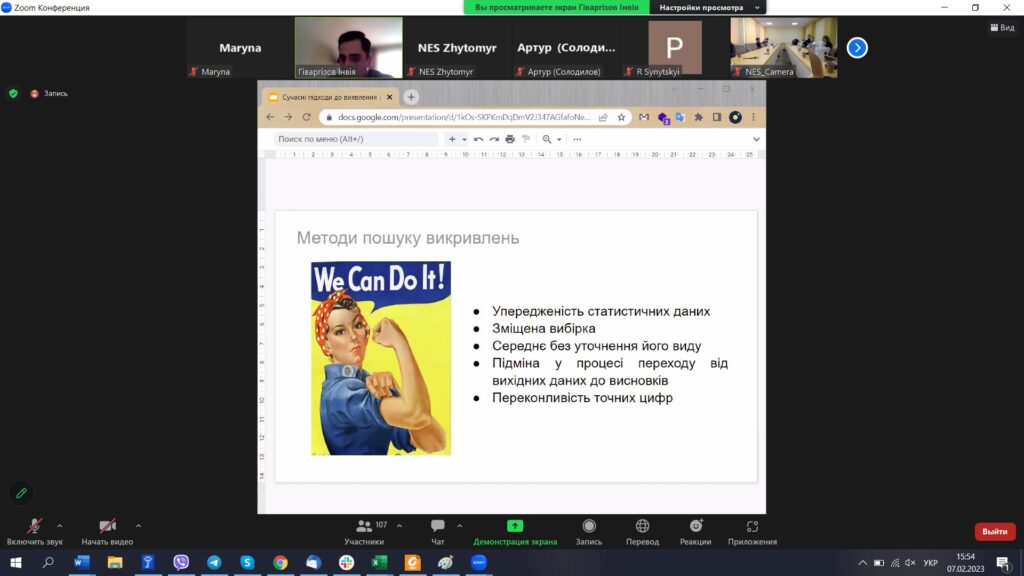1024x576 pixels.
Task: Turn on camera with Начать видео
Action: point(107,532)
